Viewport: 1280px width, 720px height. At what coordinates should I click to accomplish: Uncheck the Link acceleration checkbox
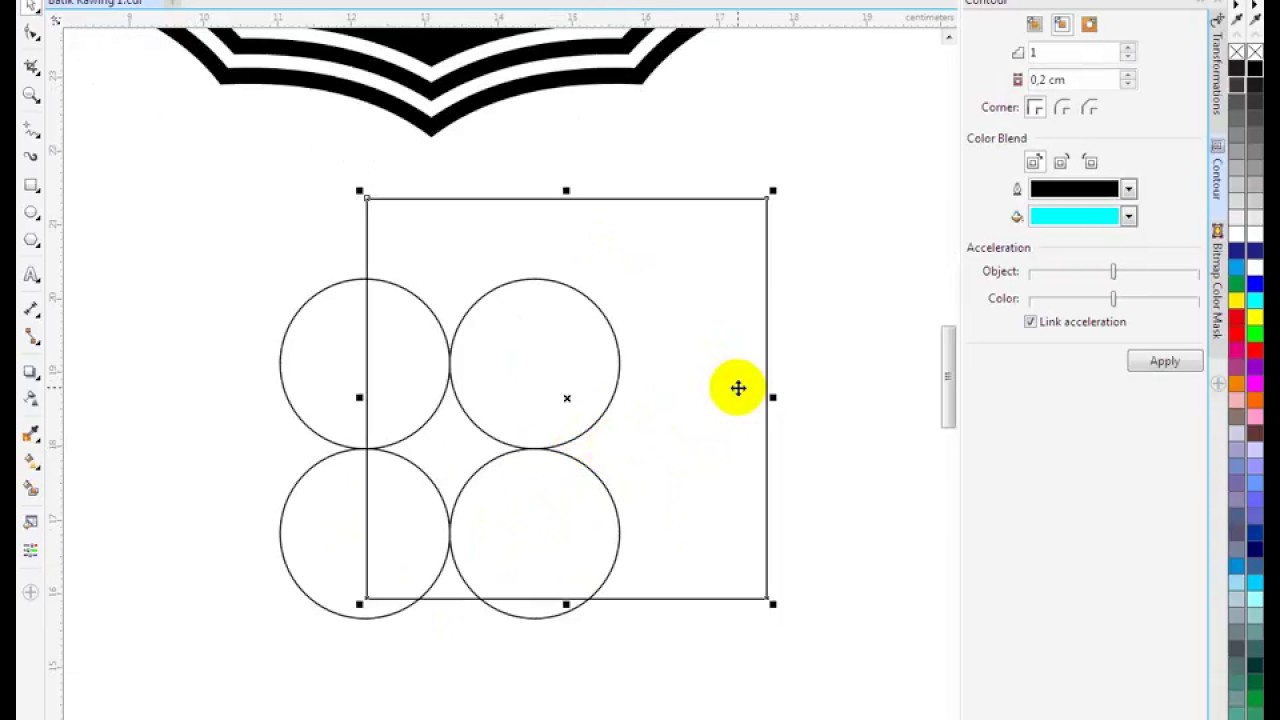(x=1030, y=322)
